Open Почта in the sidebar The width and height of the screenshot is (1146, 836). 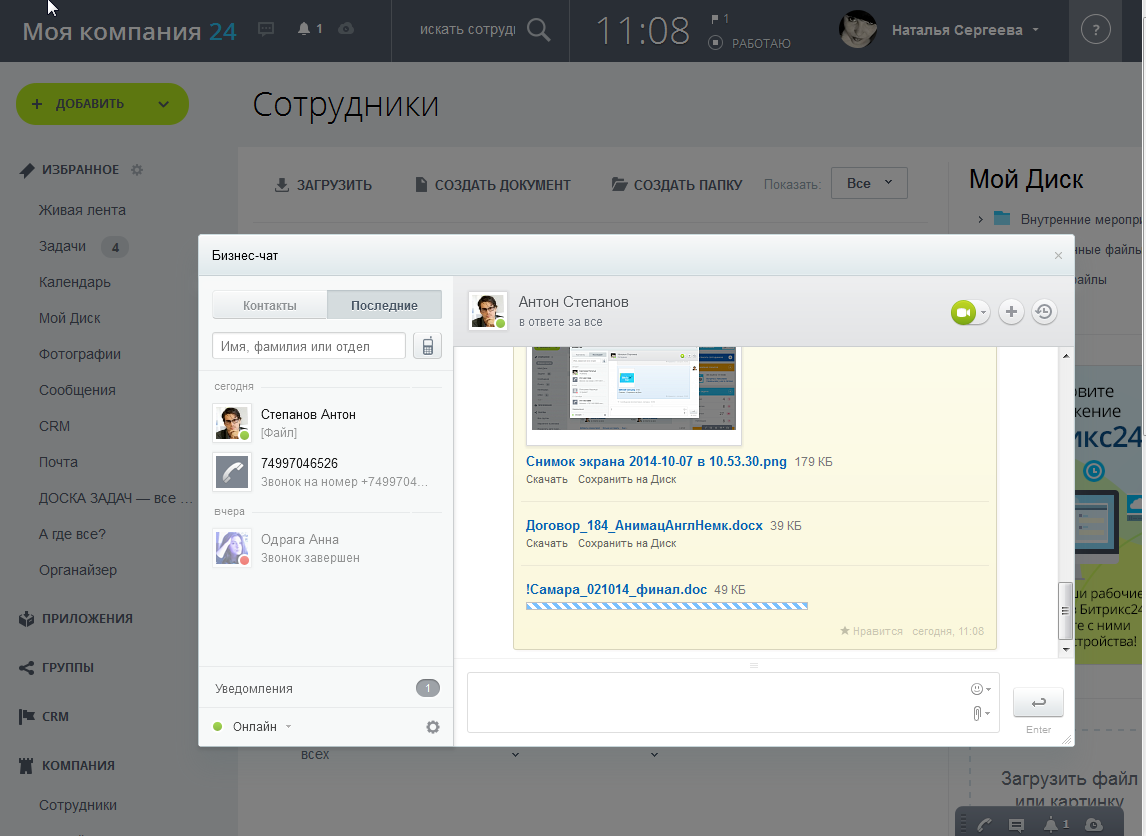pos(58,462)
